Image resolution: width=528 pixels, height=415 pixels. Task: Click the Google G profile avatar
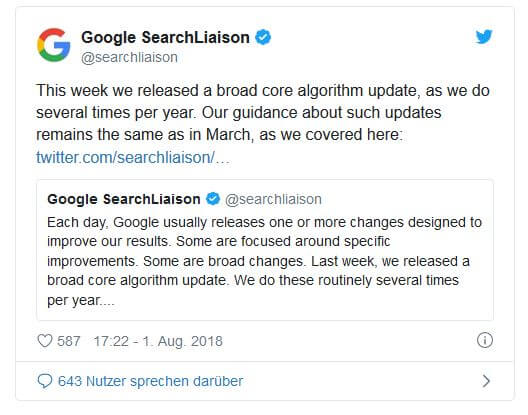[54, 45]
